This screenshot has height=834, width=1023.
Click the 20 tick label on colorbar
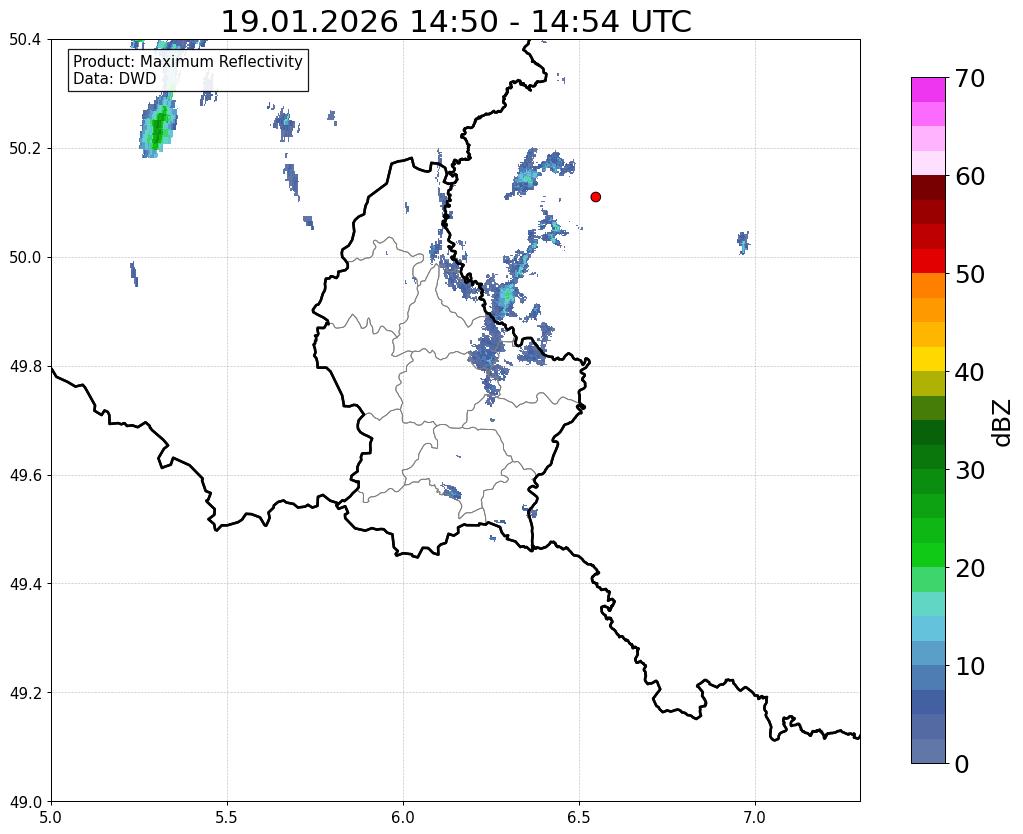coord(970,568)
